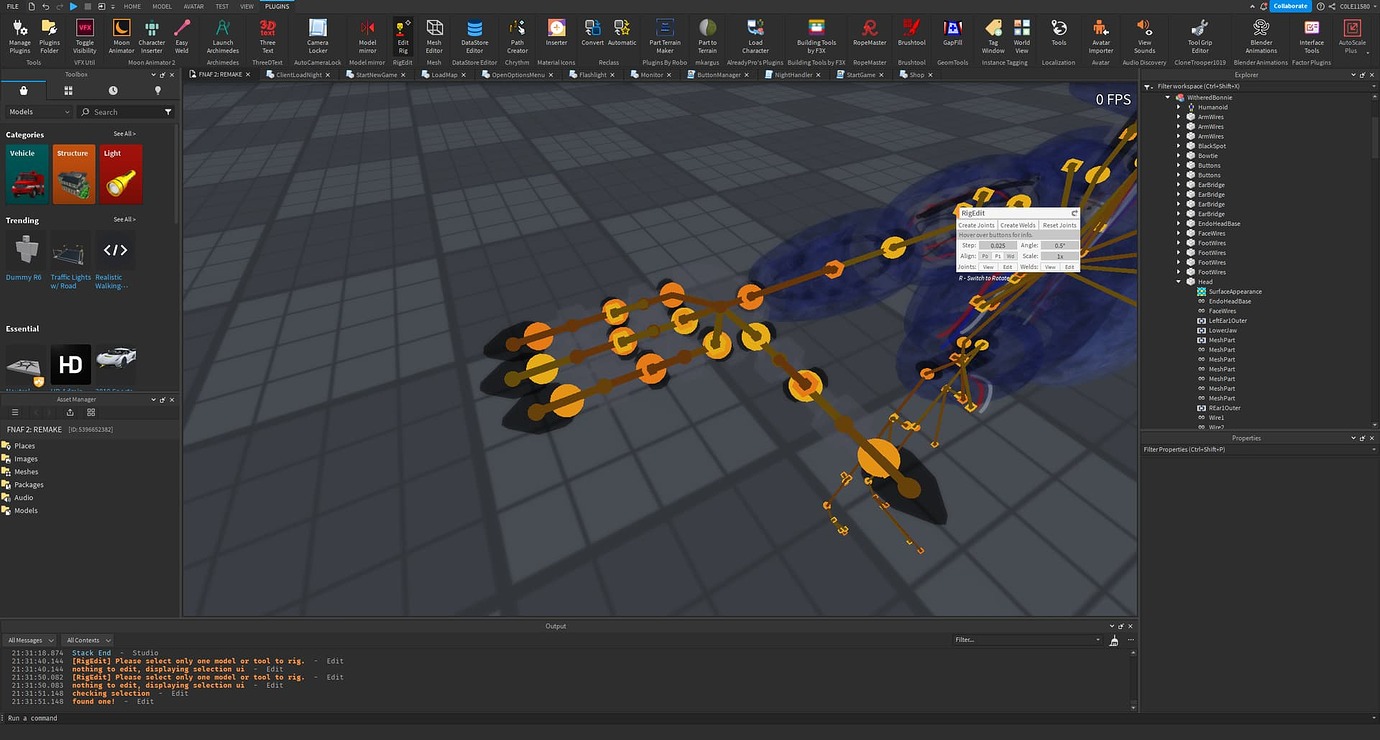Click Create Joints in RigEdit

pyautogui.click(x=976, y=225)
